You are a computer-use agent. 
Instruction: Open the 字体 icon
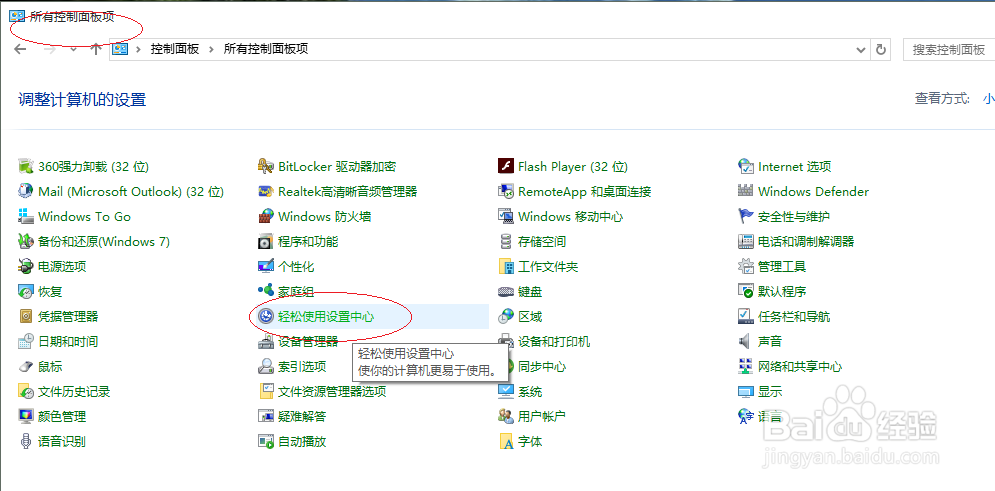[x=506, y=442]
